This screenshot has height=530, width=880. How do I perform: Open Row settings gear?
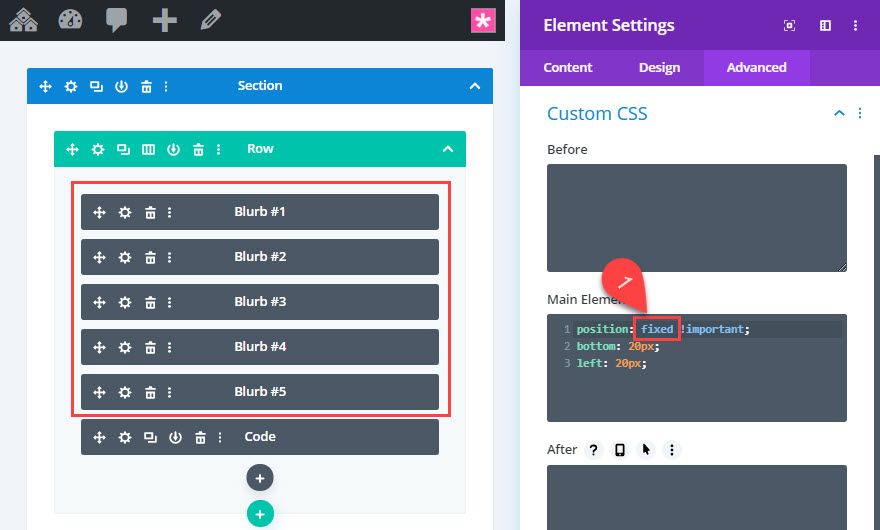[x=98, y=149]
